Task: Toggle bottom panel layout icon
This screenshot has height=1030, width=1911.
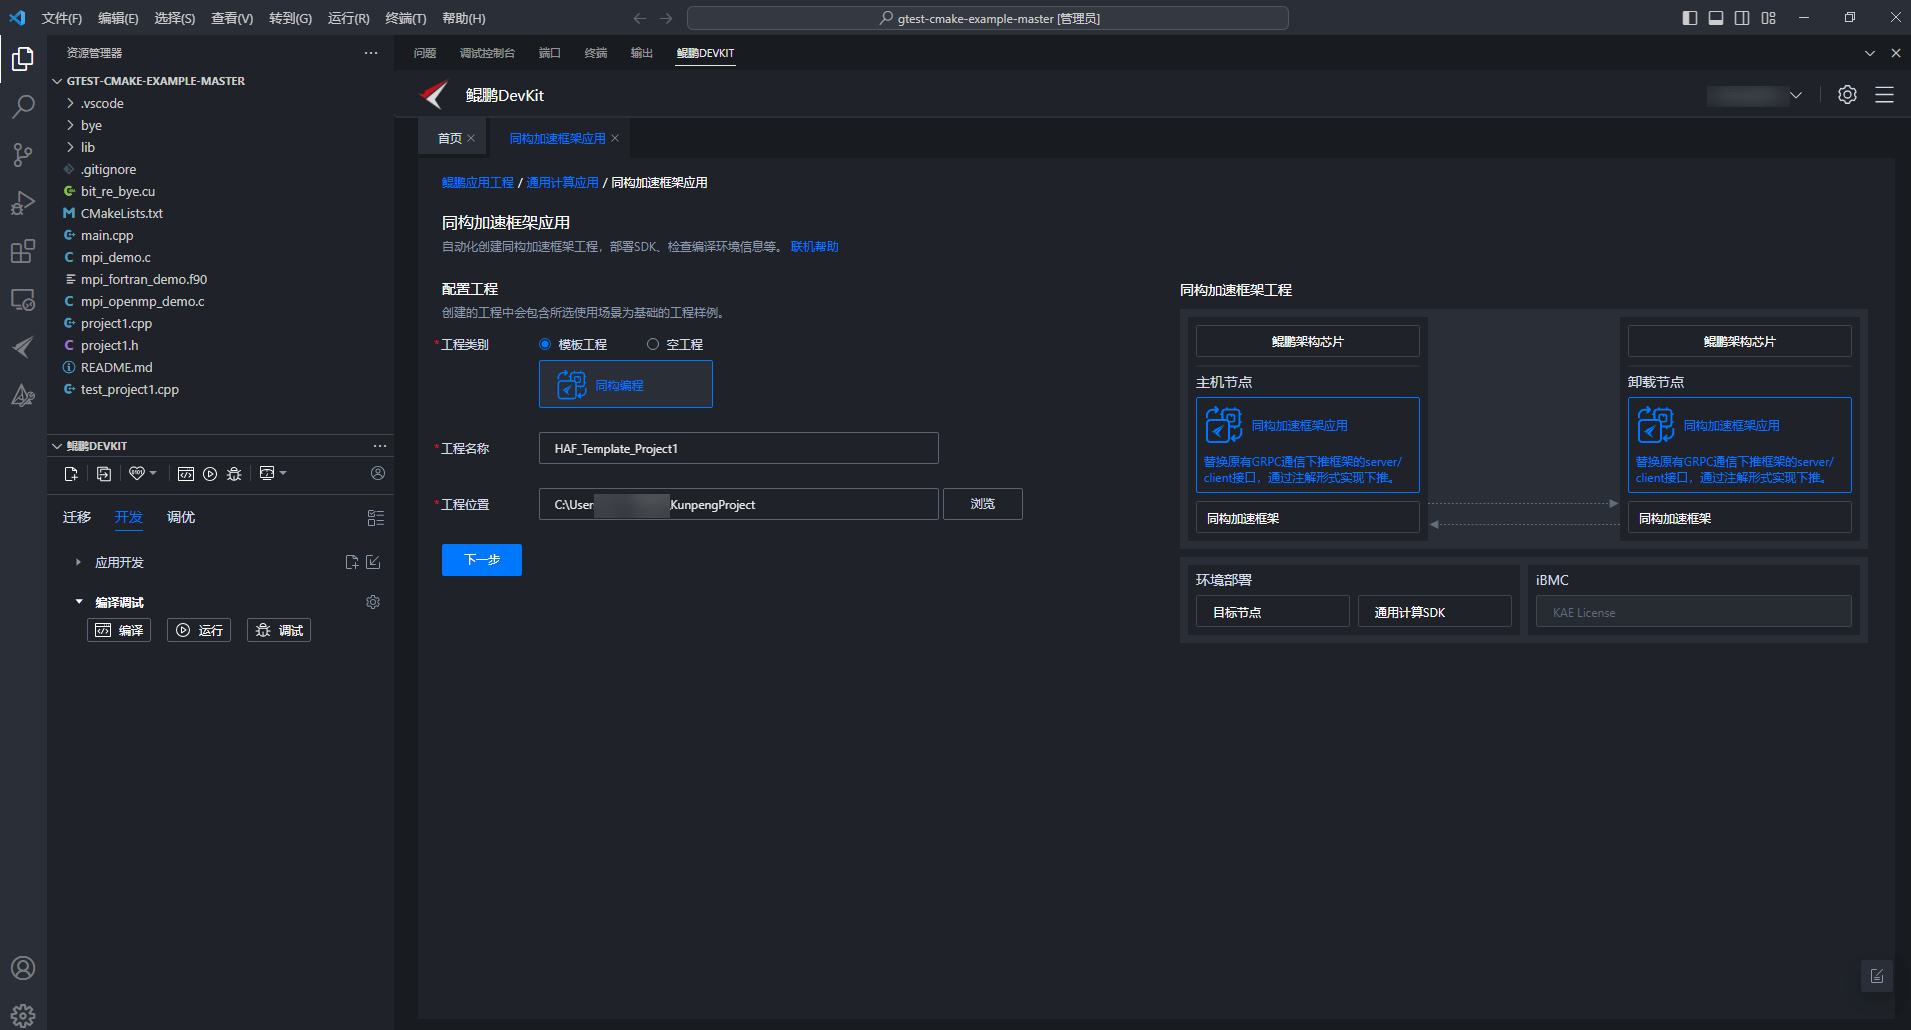Action: [1716, 18]
